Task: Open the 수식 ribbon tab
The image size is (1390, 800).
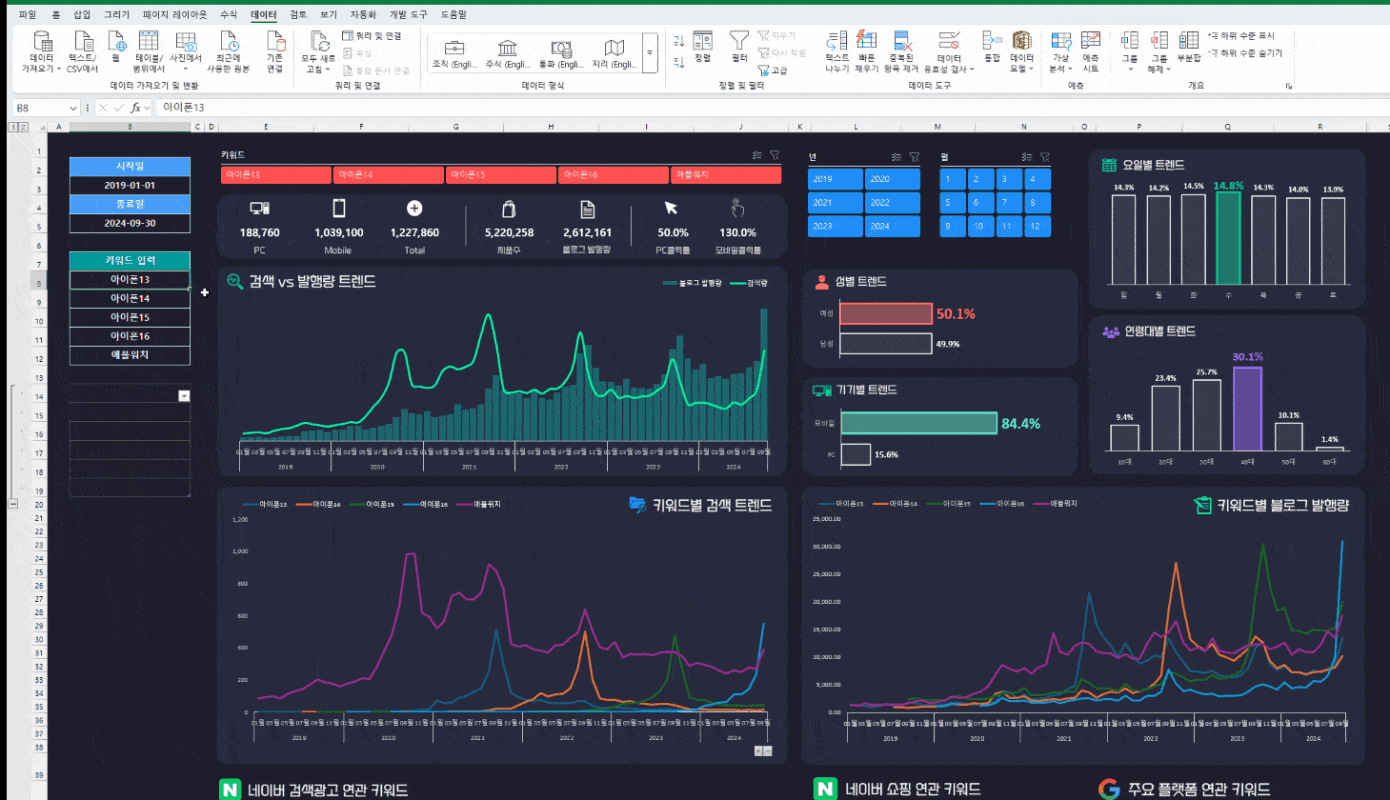Action: pyautogui.click(x=228, y=15)
